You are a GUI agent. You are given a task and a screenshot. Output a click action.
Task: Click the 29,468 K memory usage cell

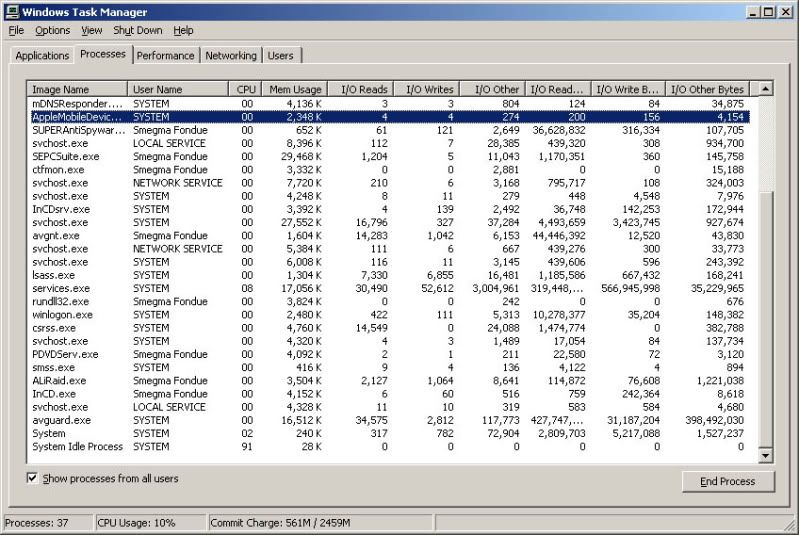coord(301,156)
